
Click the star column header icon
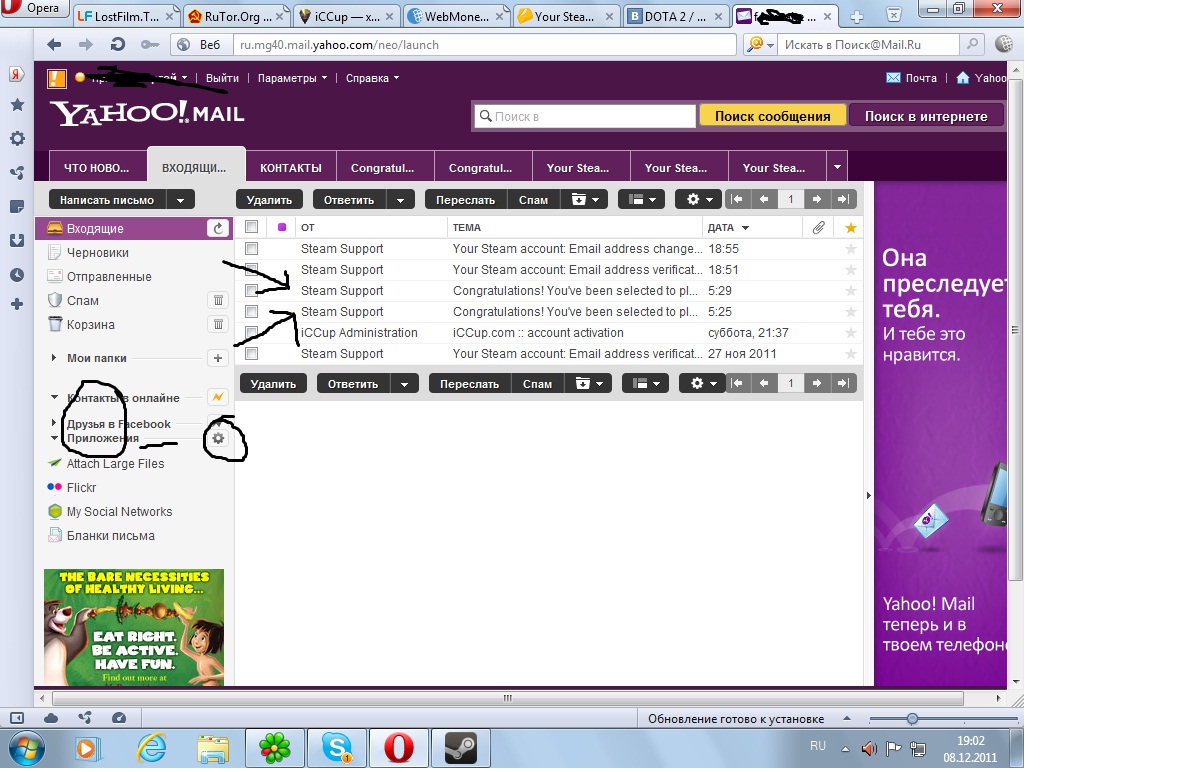[851, 228]
